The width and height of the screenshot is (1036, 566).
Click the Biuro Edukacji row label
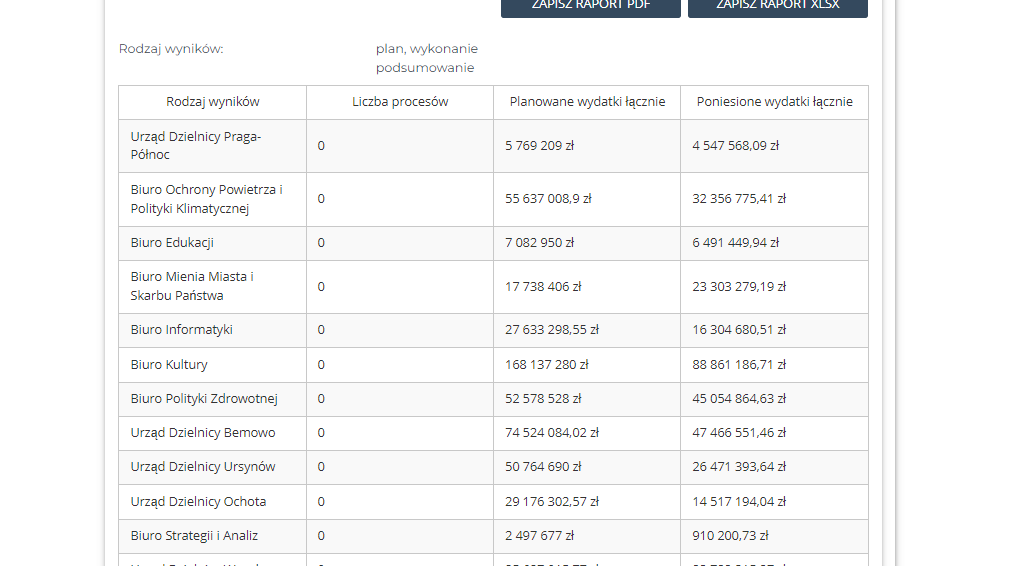[x=172, y=243]
